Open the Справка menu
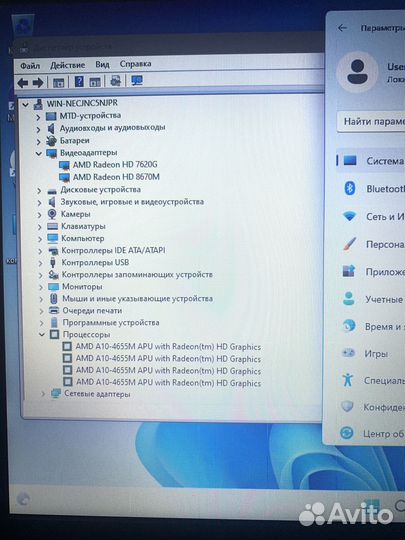405x540 pixels. [x=135, y=64]
